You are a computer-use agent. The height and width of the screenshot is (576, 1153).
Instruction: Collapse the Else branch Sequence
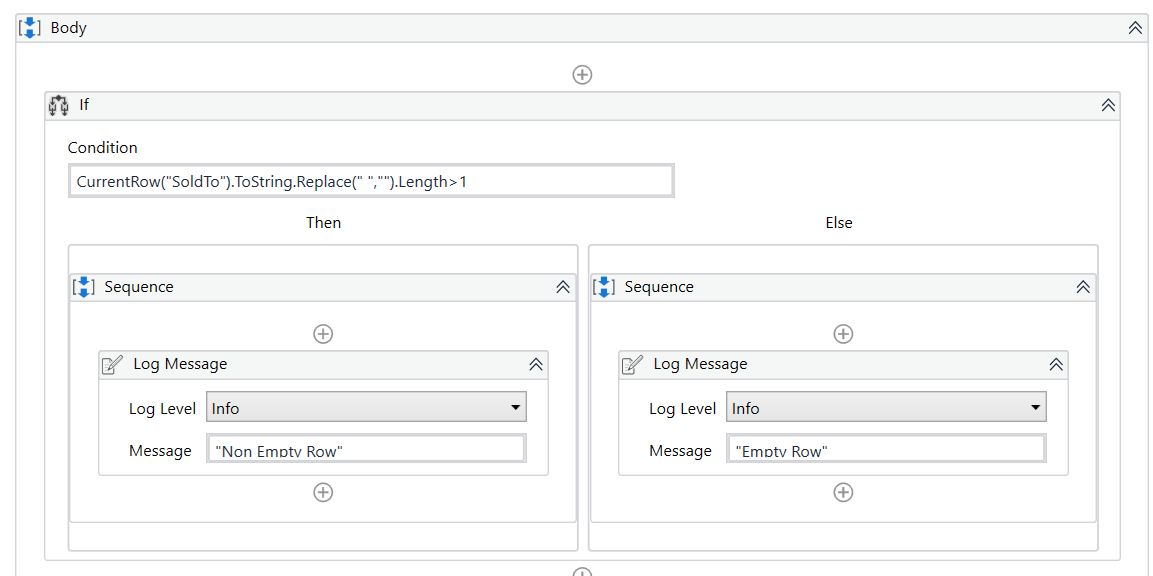(1083, 287)
